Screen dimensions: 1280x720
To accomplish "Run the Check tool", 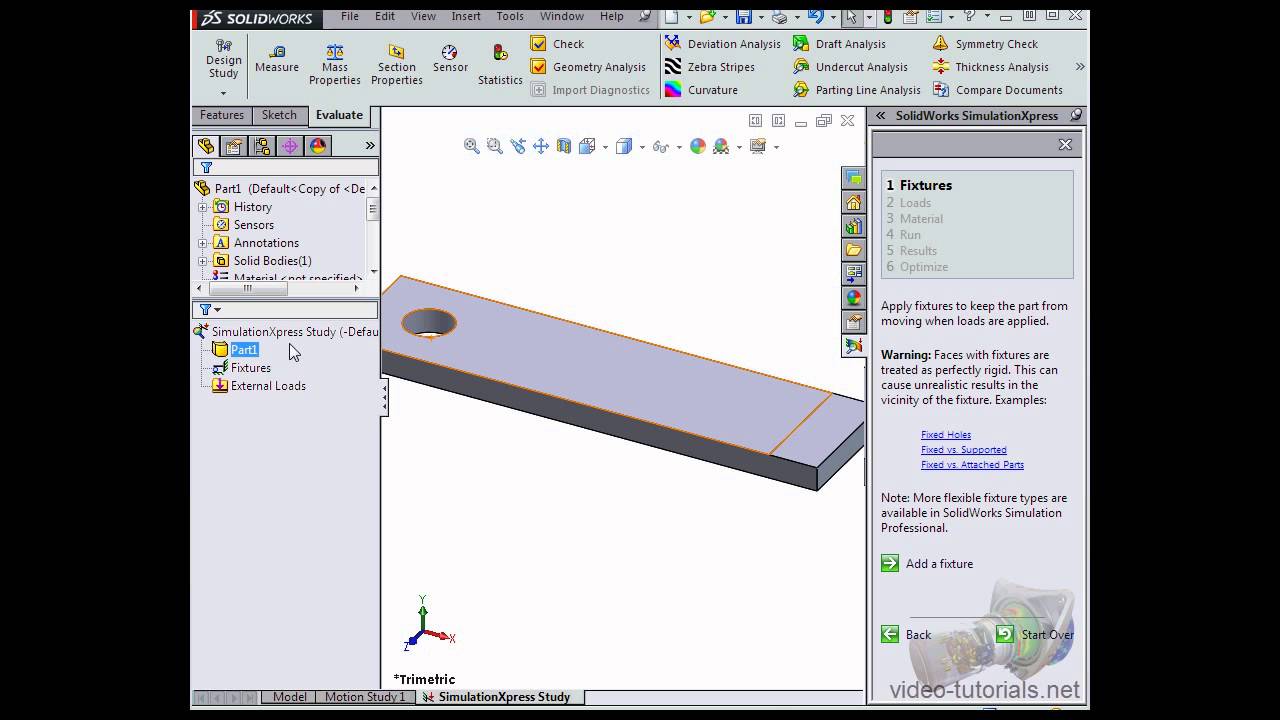I will point(557,44).
